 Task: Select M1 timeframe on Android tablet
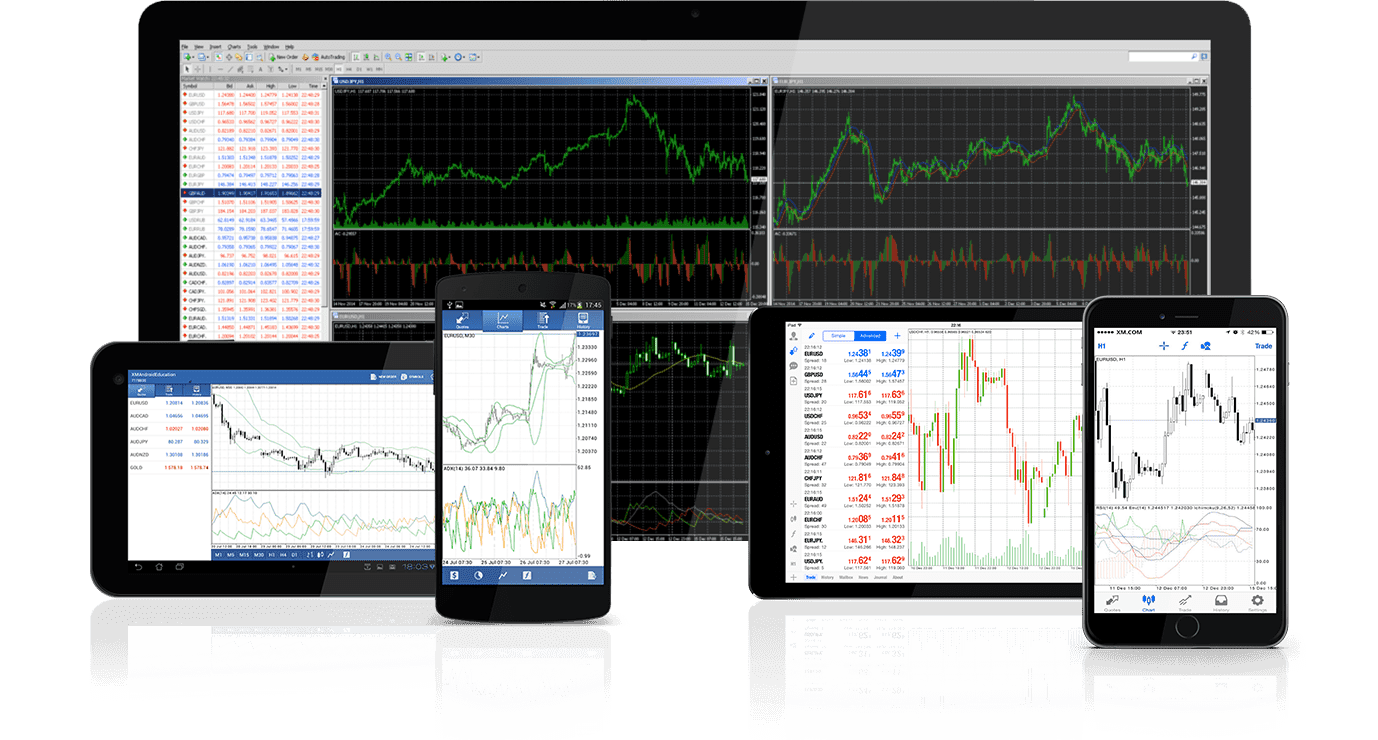(x=218, y=555)
